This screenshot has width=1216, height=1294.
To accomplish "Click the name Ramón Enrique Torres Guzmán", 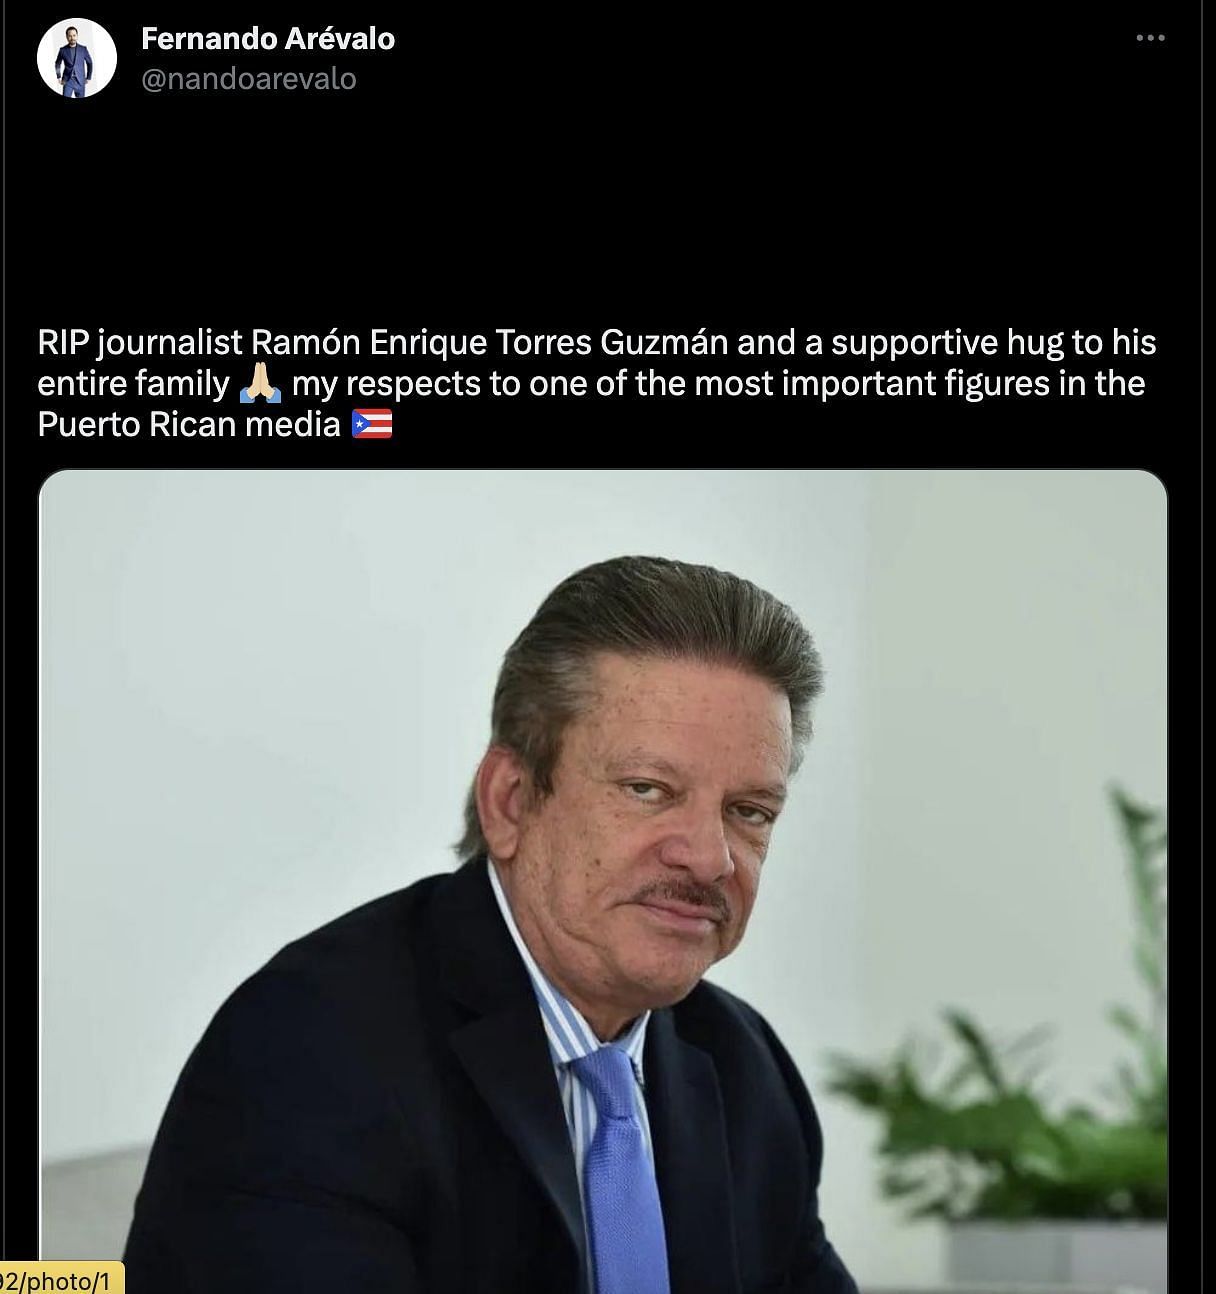I will click(x=489, y=343).
